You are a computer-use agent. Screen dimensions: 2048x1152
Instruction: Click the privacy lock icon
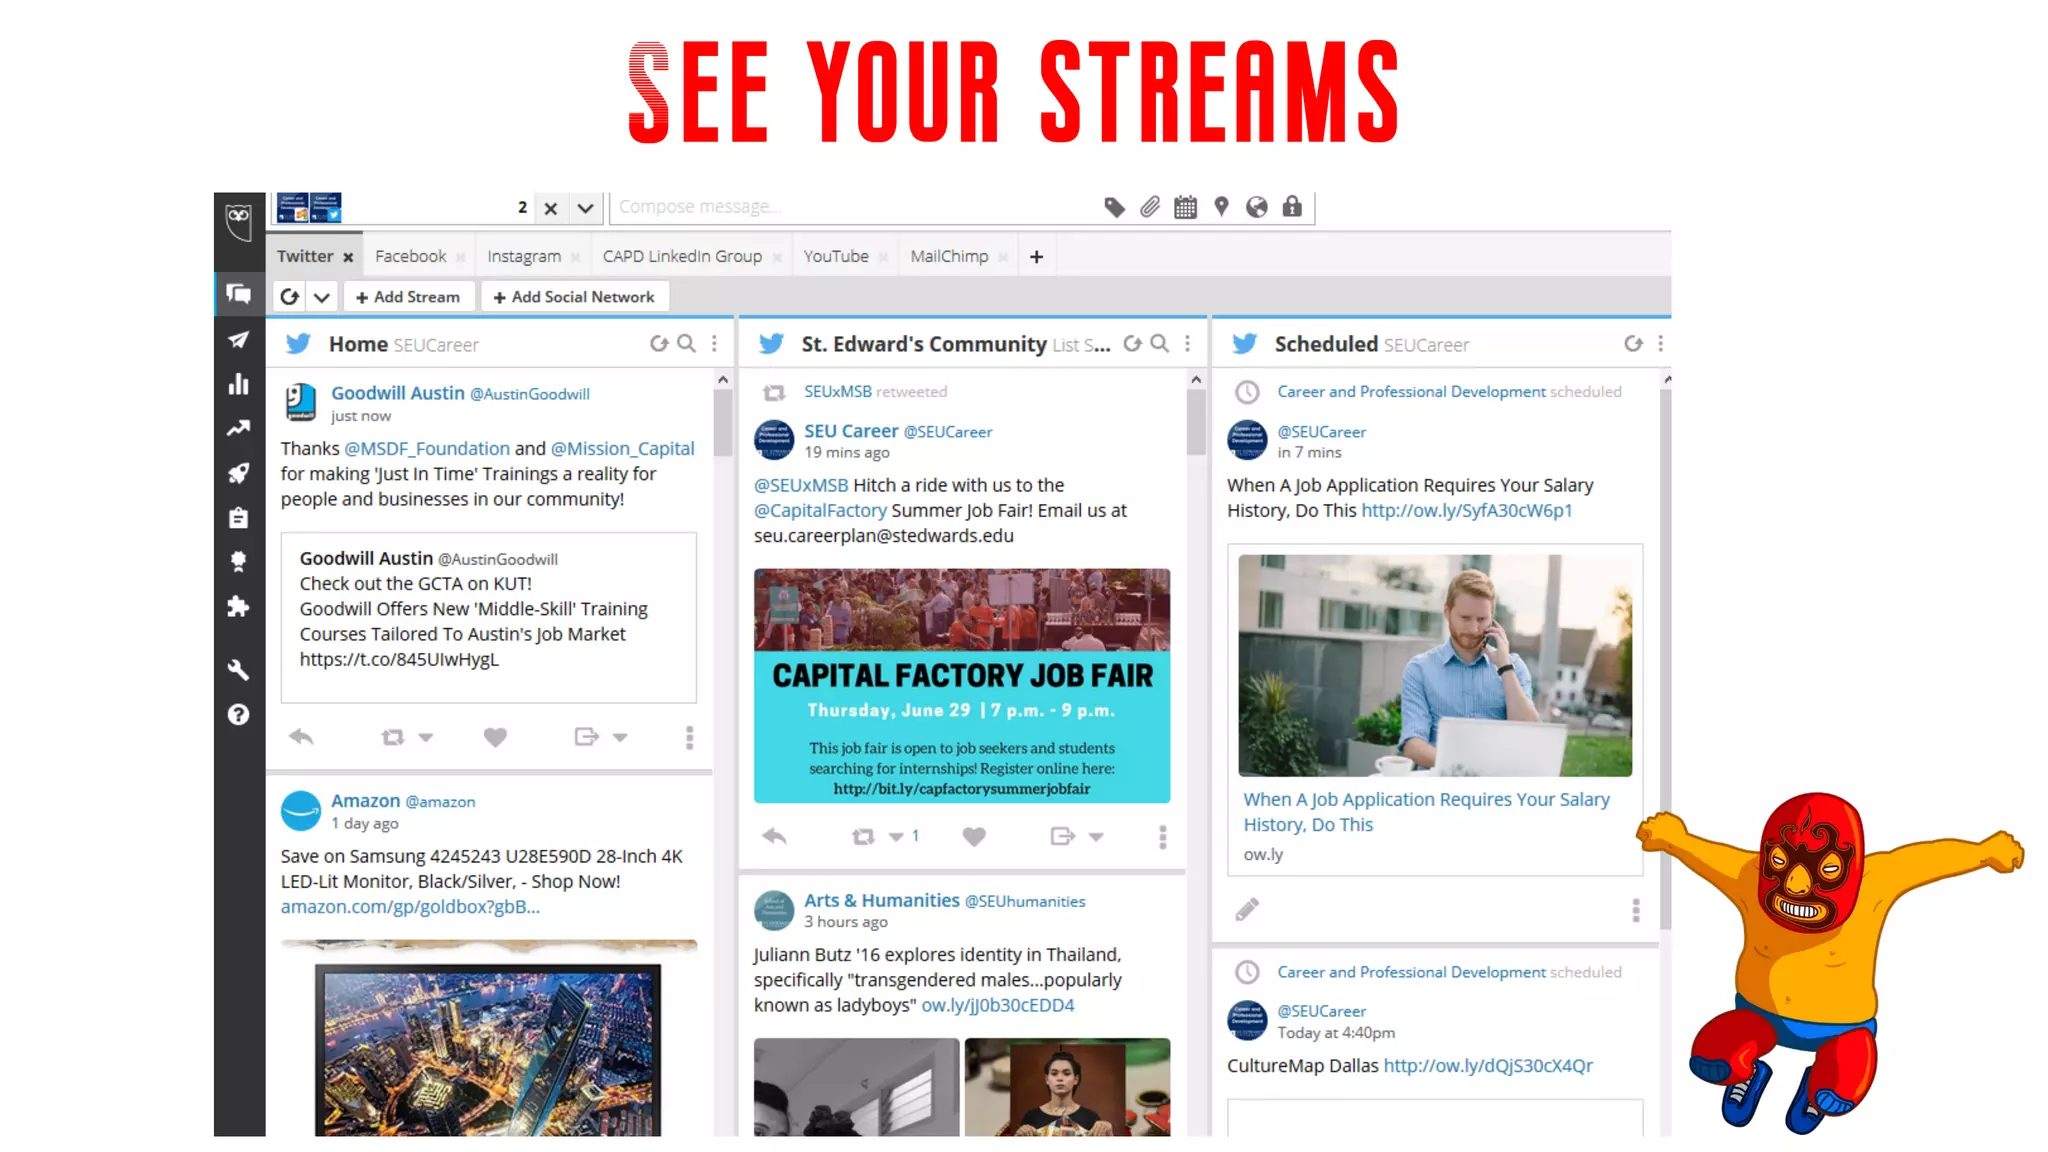click(1292, 207)
